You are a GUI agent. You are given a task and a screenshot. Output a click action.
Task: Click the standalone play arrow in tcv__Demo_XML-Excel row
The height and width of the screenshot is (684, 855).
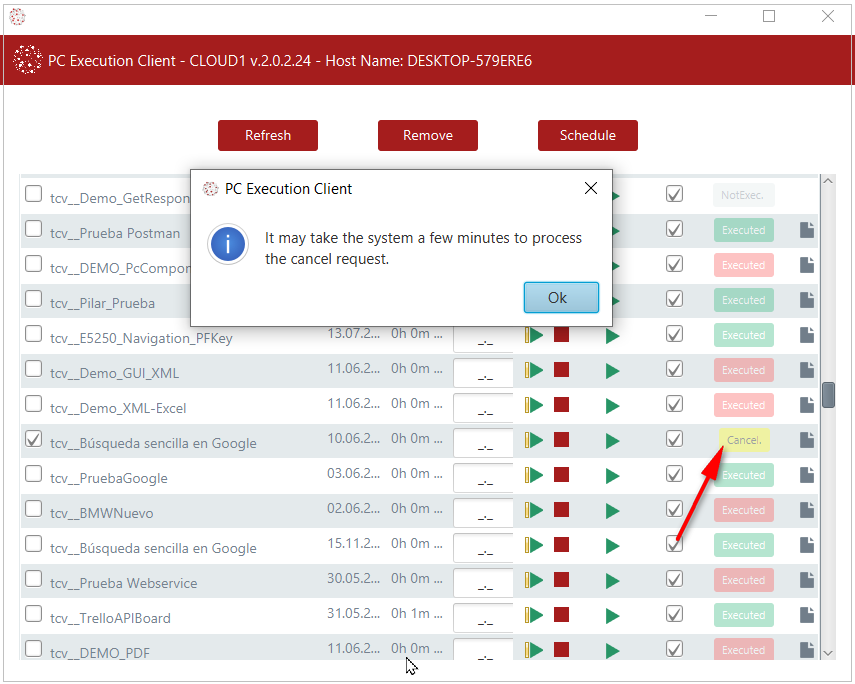[612, 406]
